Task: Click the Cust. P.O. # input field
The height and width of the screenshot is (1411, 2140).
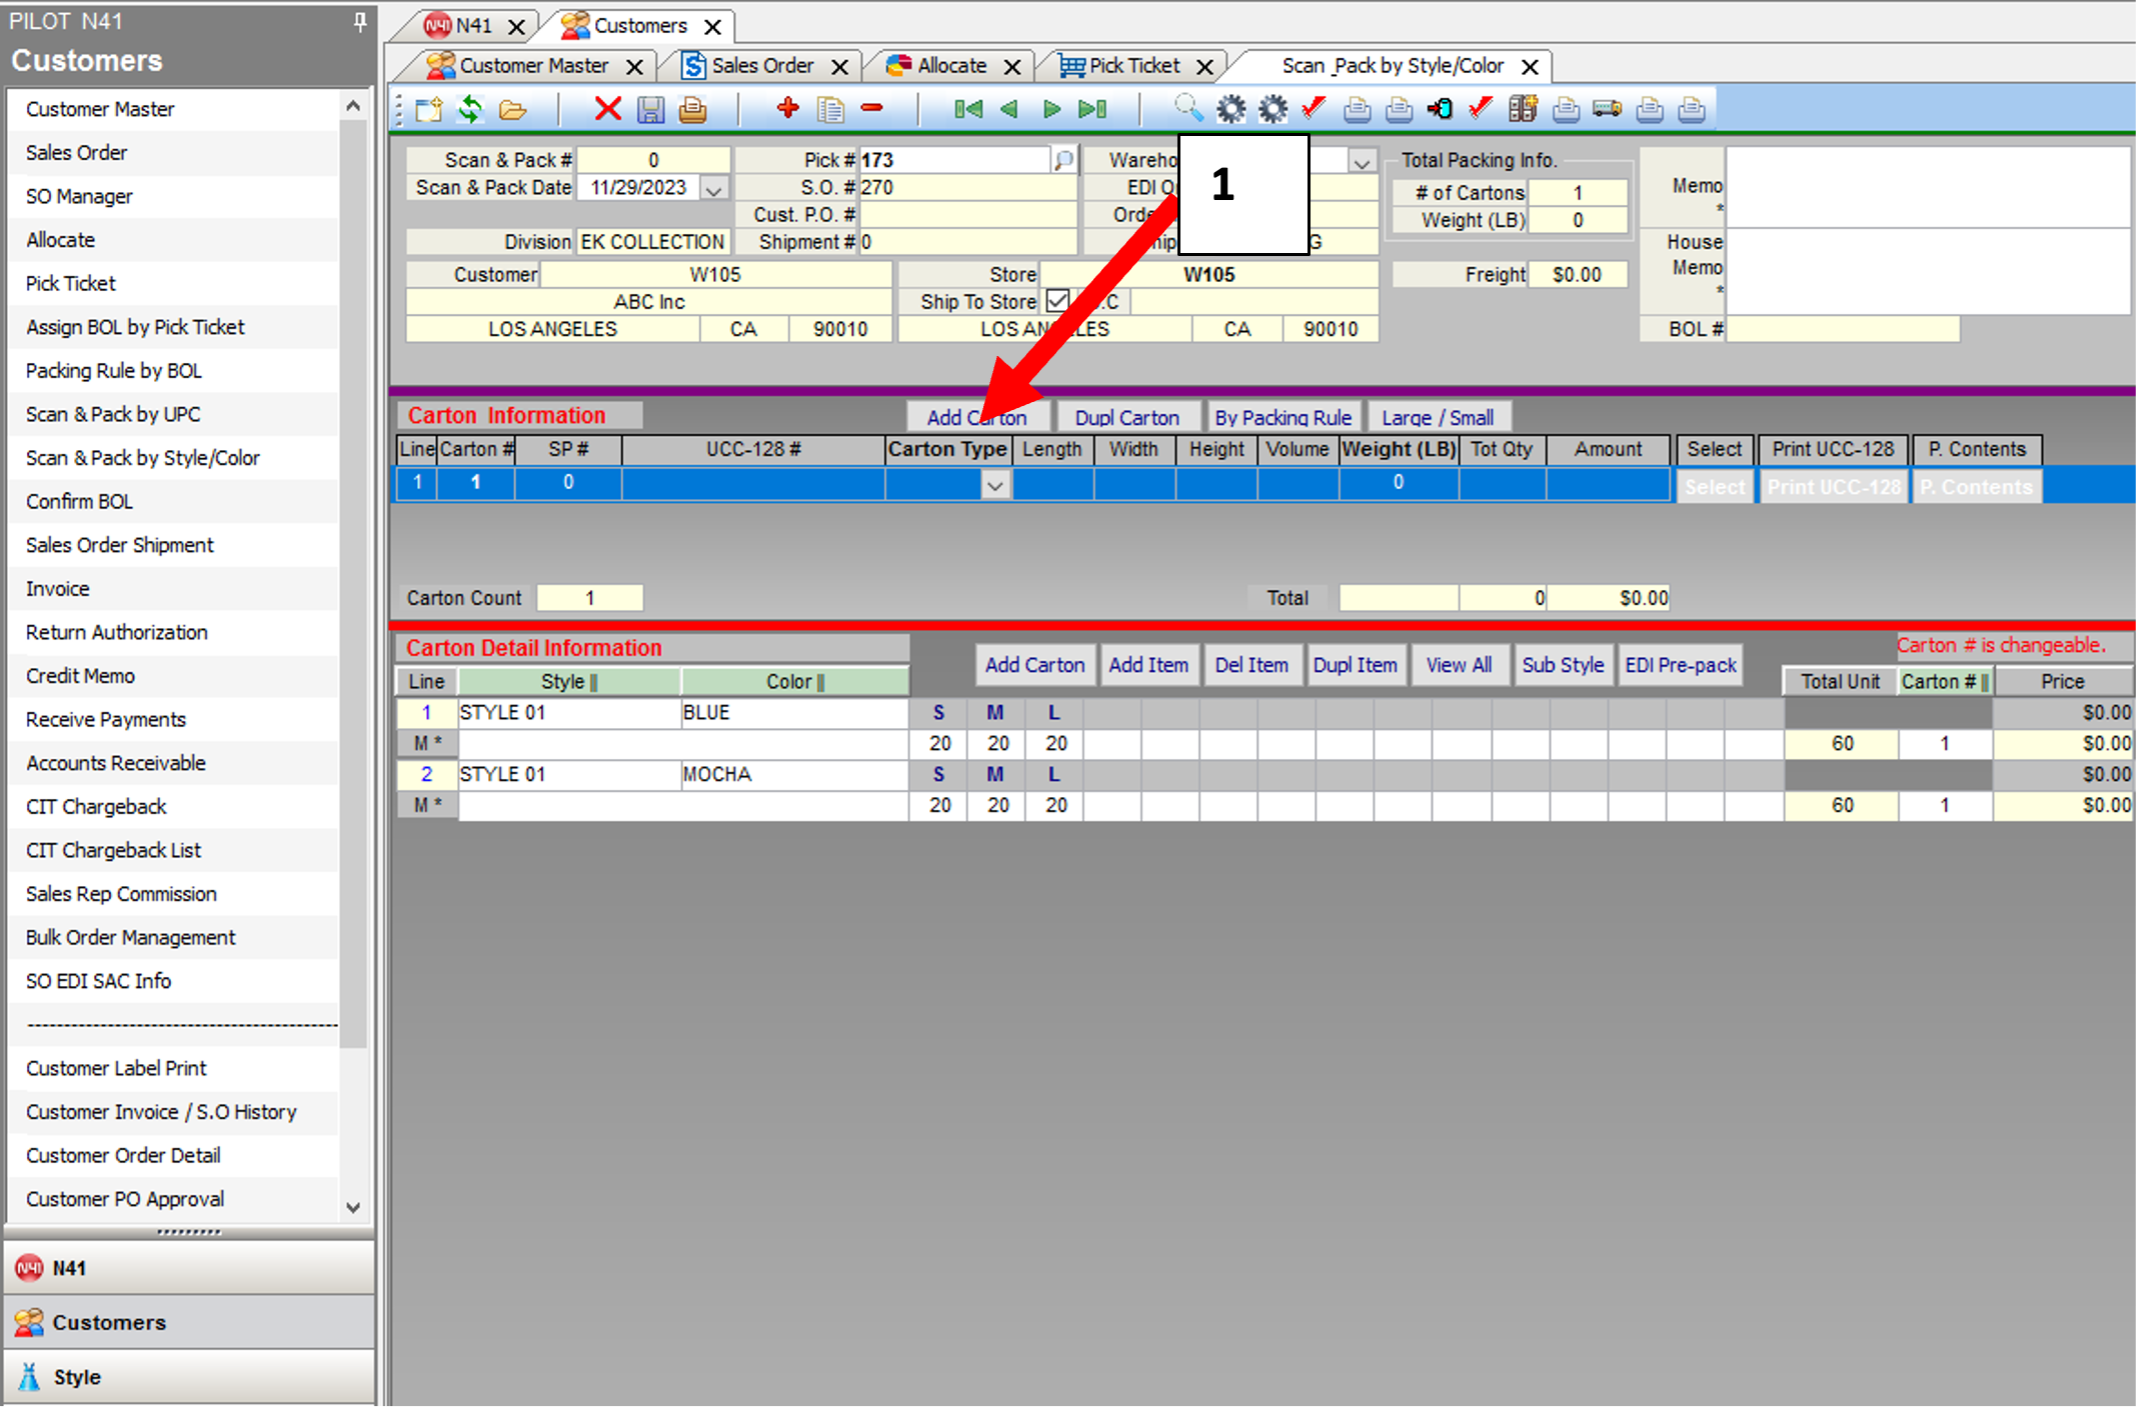Action: click(x=967, y=215)
